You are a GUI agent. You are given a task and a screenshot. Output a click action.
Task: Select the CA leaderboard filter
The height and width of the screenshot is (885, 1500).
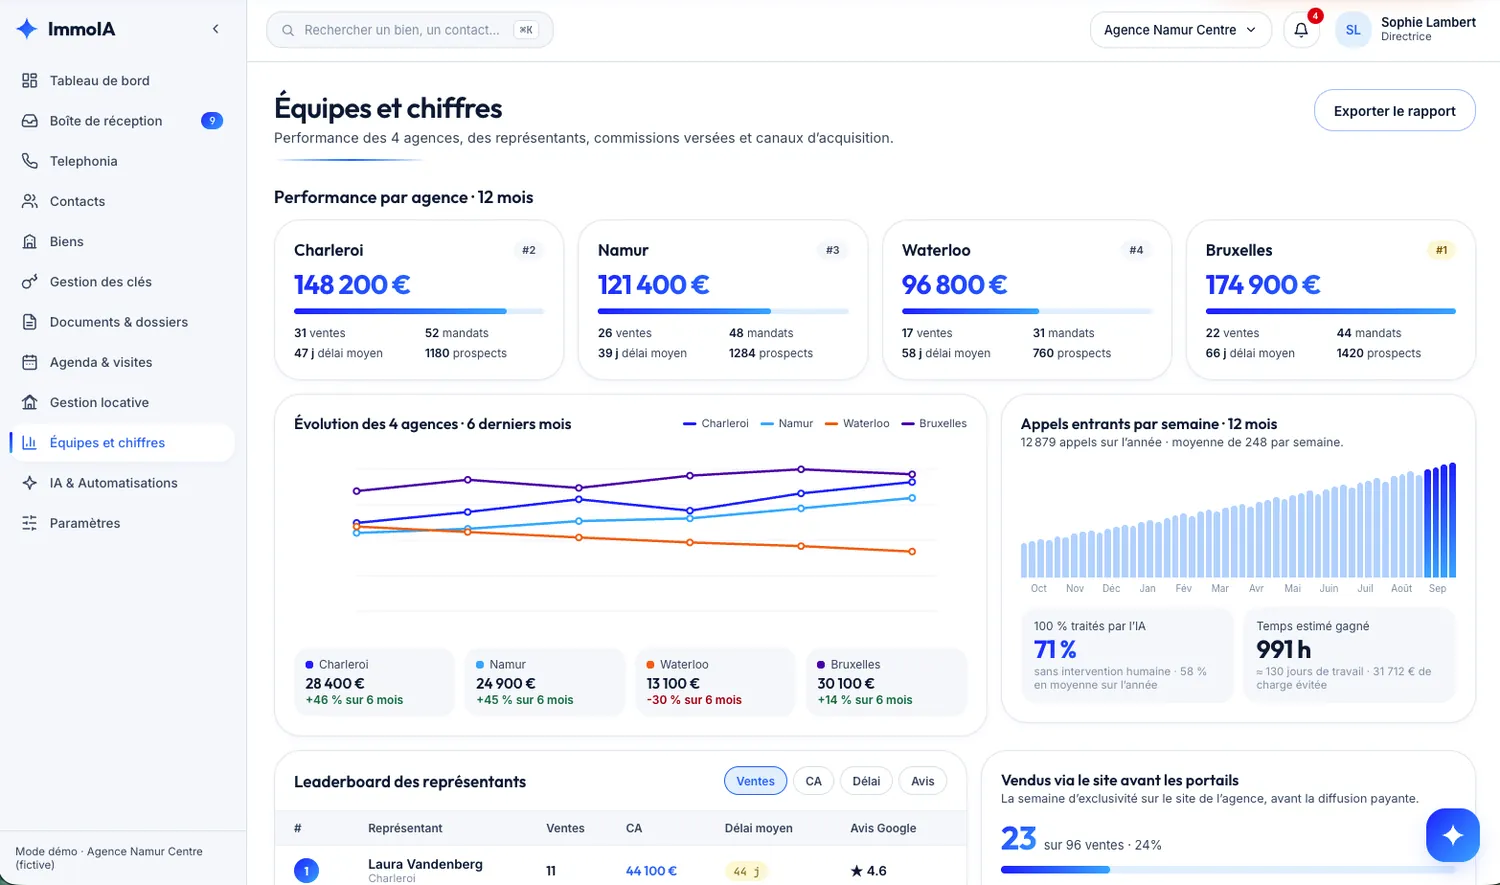[814, 781]
